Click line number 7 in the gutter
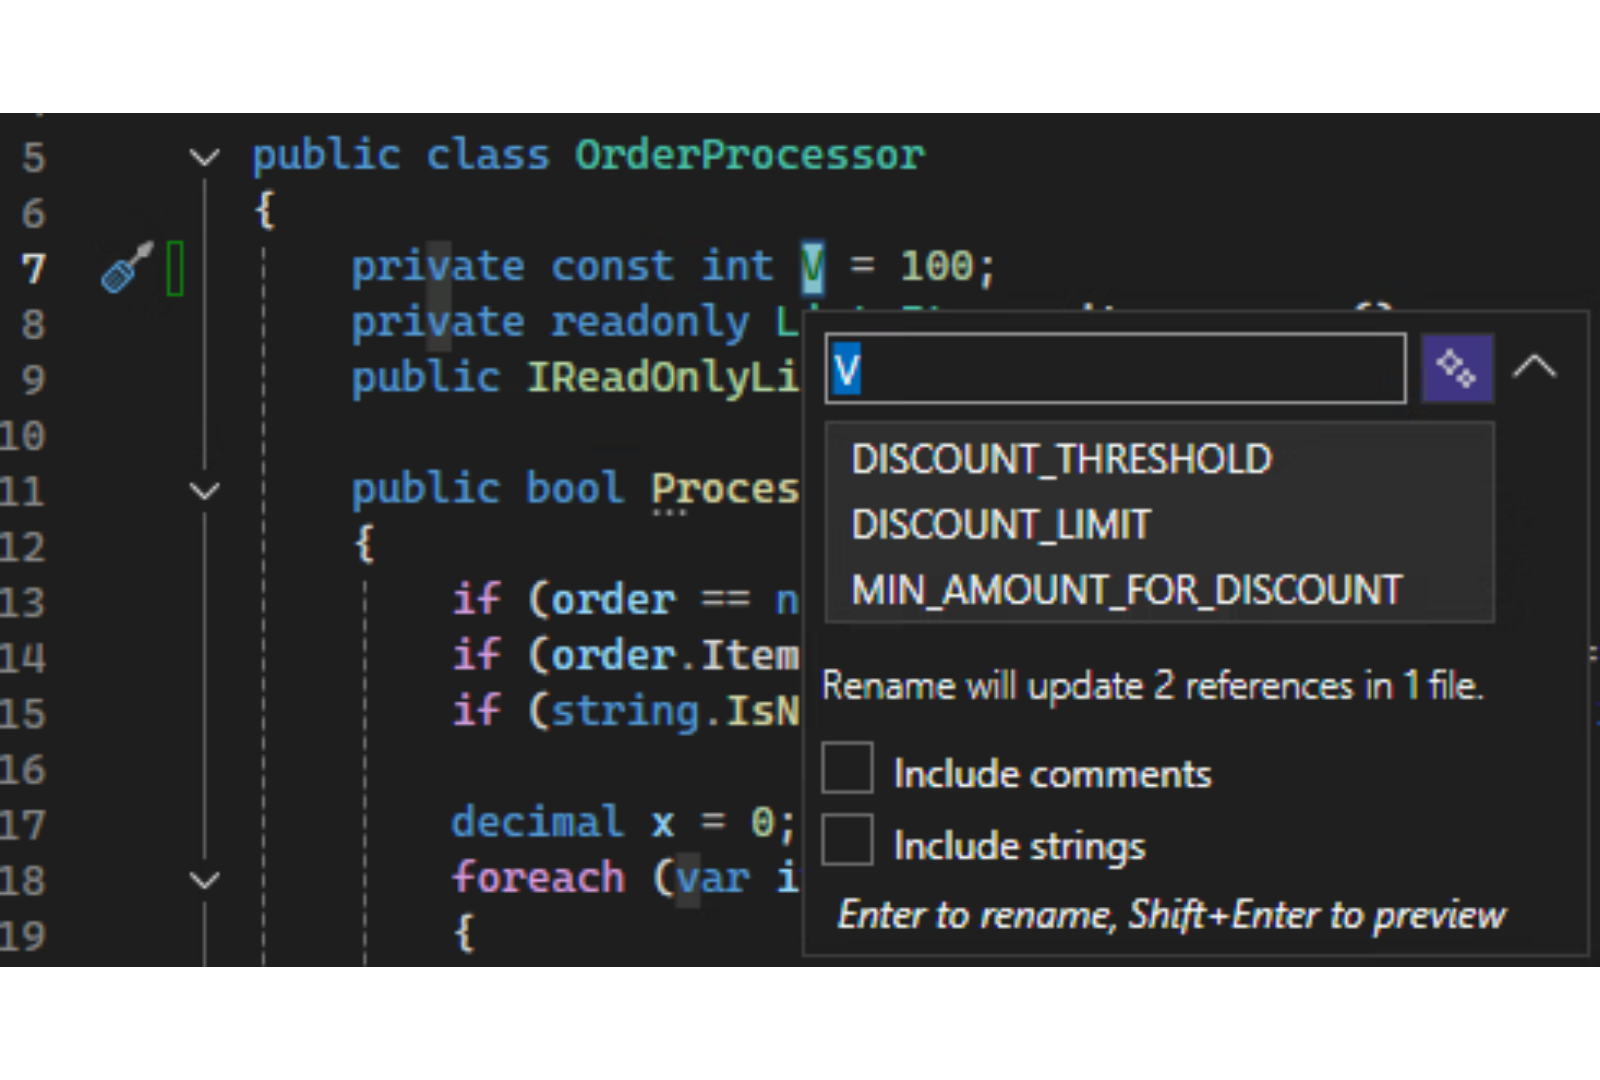 pyautogui.click(x=34, y=268)
